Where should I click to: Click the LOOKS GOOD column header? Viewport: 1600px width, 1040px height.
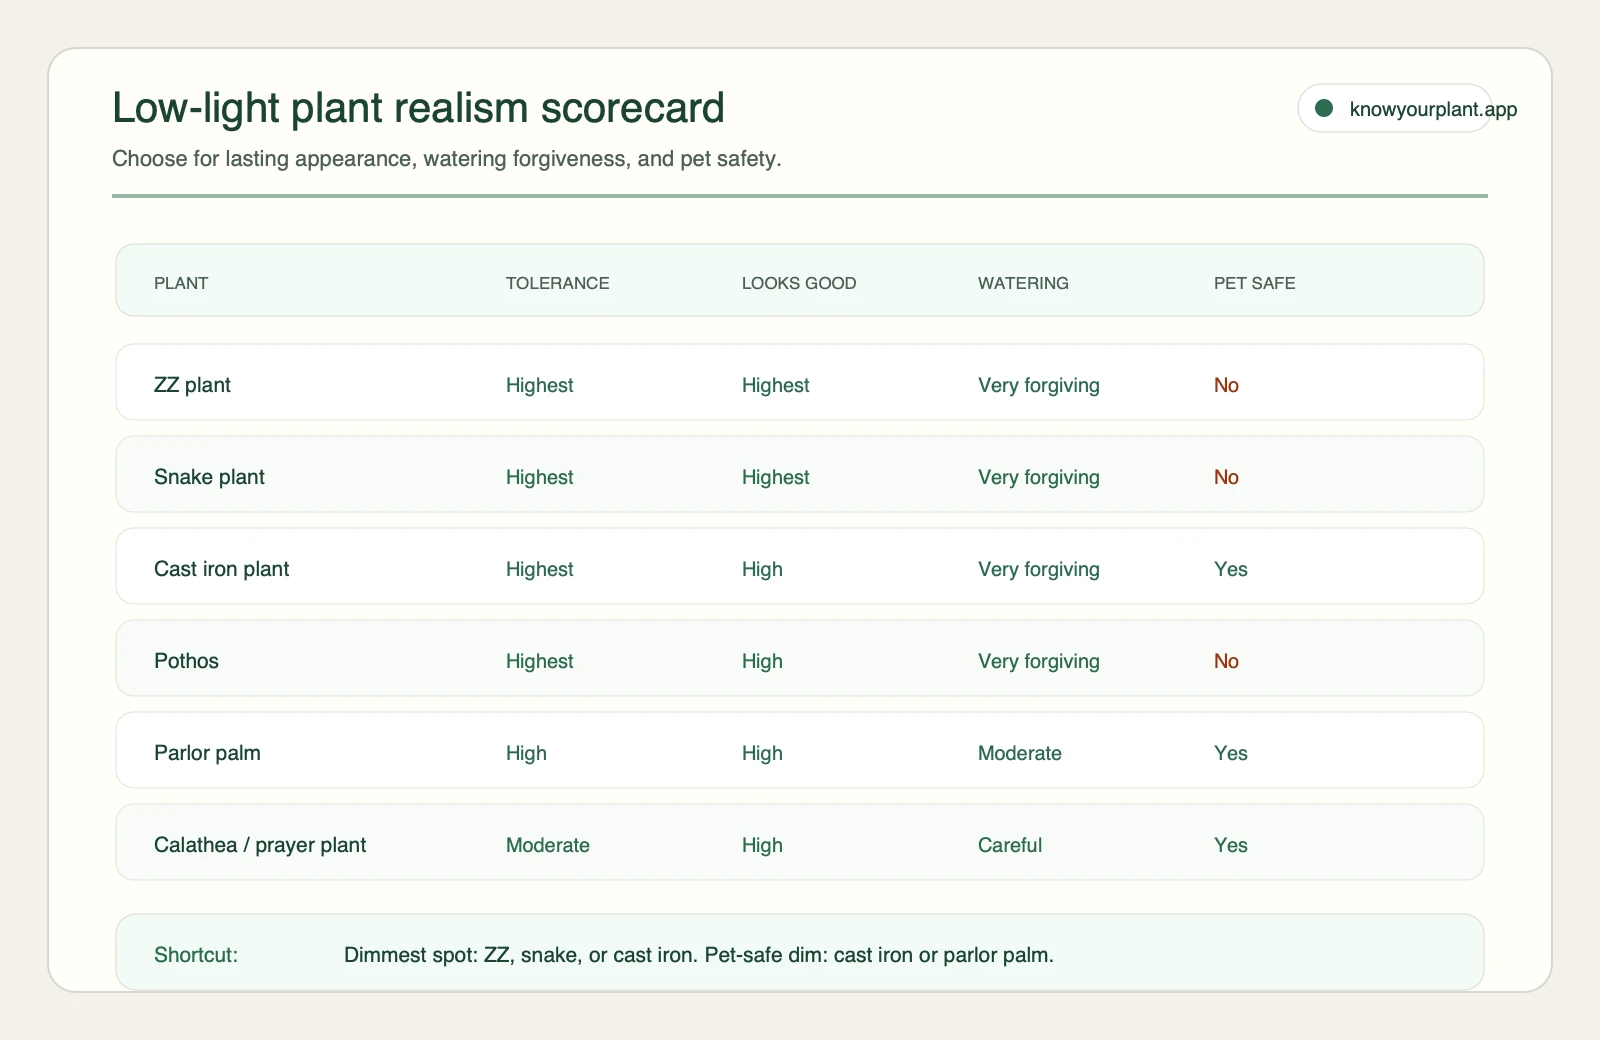coord(799,283)
